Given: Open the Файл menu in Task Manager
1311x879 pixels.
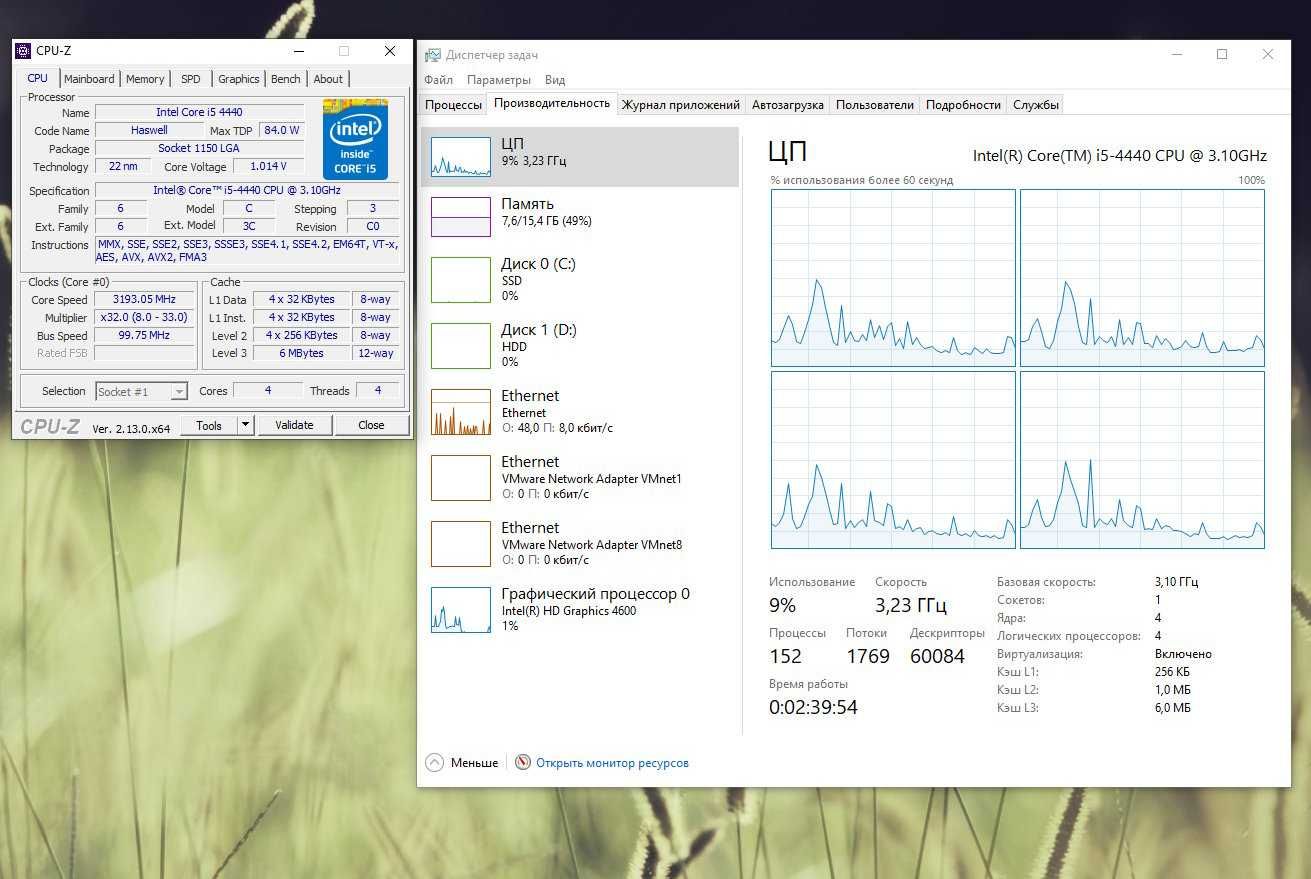Looking at the screenshot, I should (438, 80).
